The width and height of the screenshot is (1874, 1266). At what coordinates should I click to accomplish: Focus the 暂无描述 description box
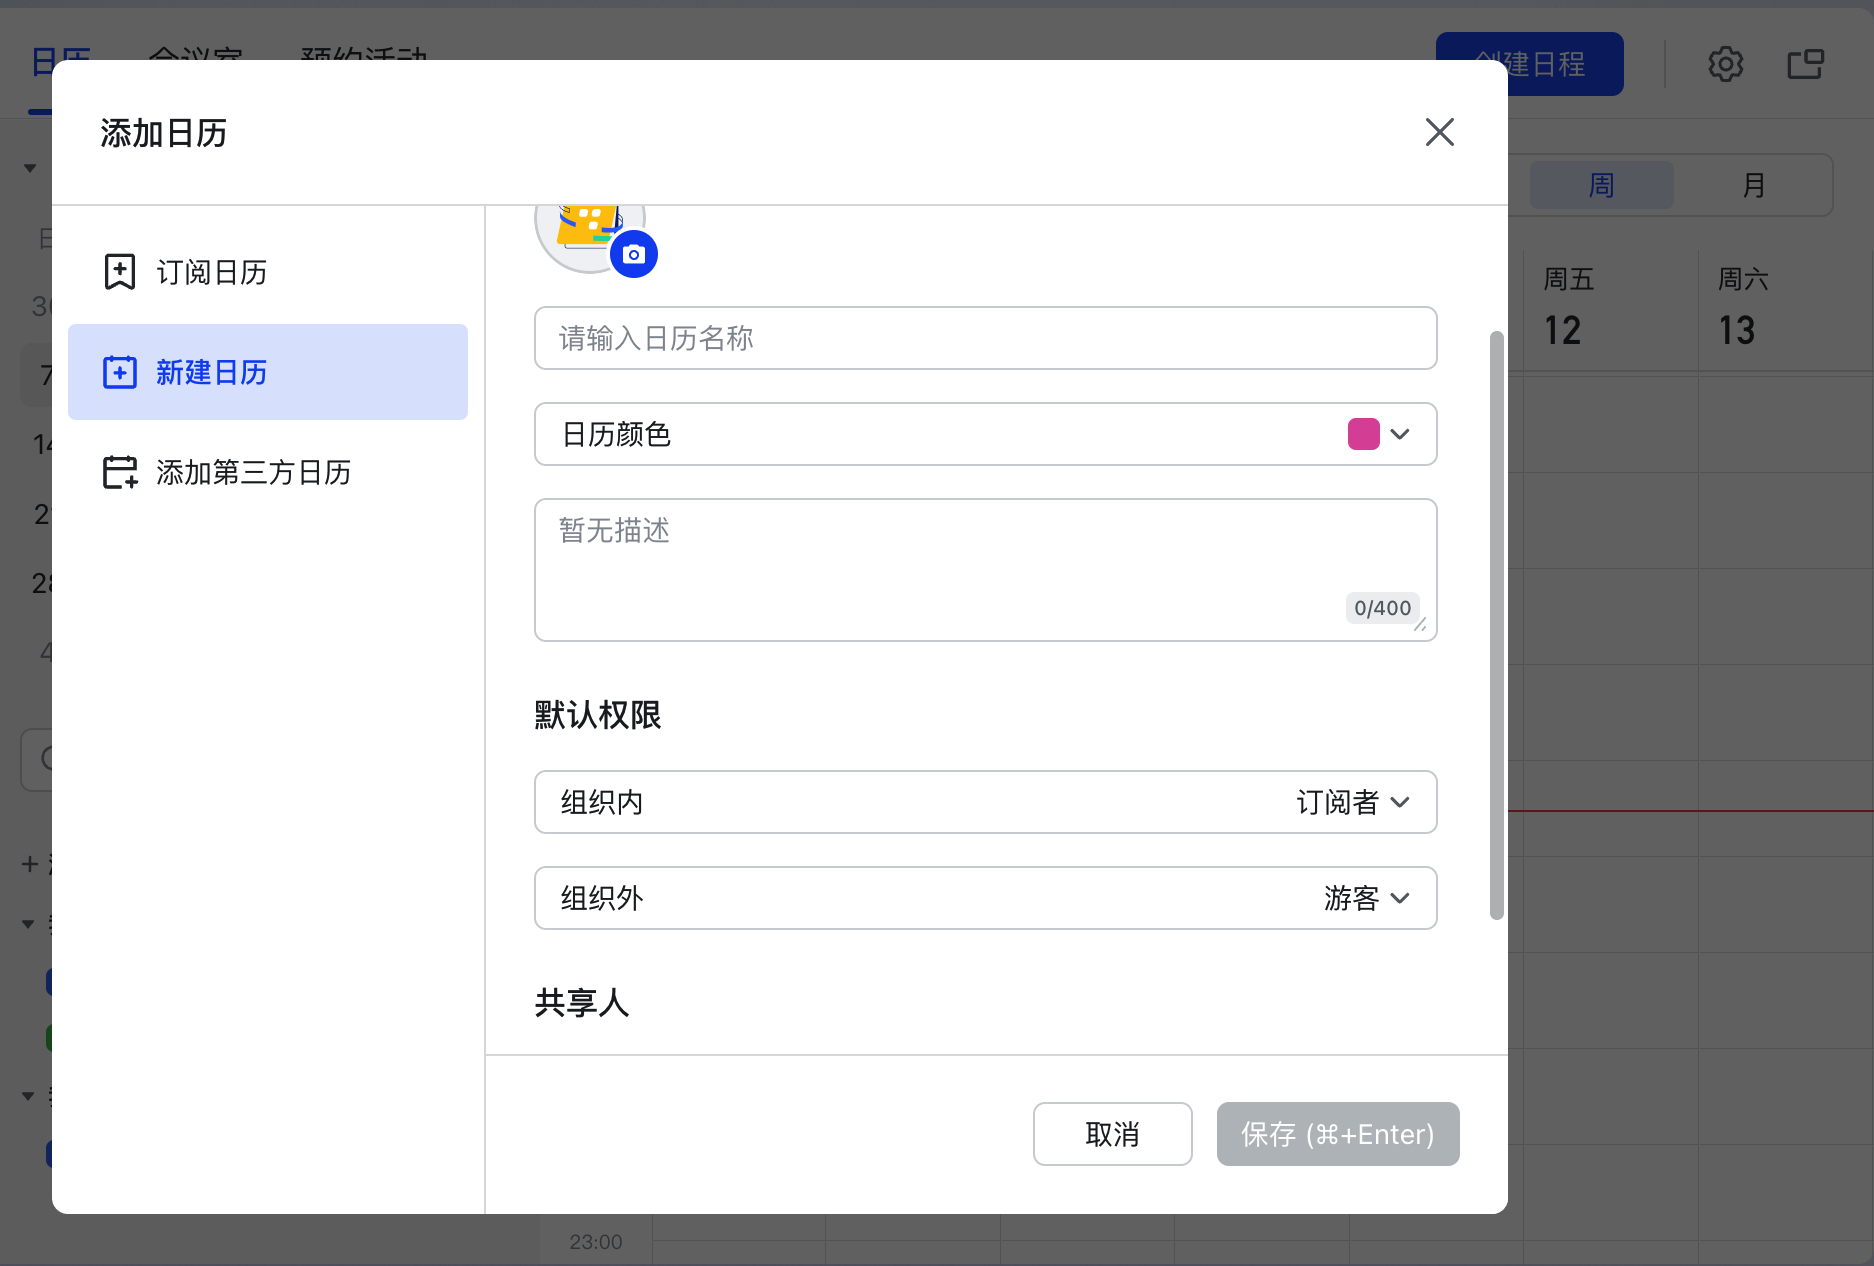pos(986,570)
